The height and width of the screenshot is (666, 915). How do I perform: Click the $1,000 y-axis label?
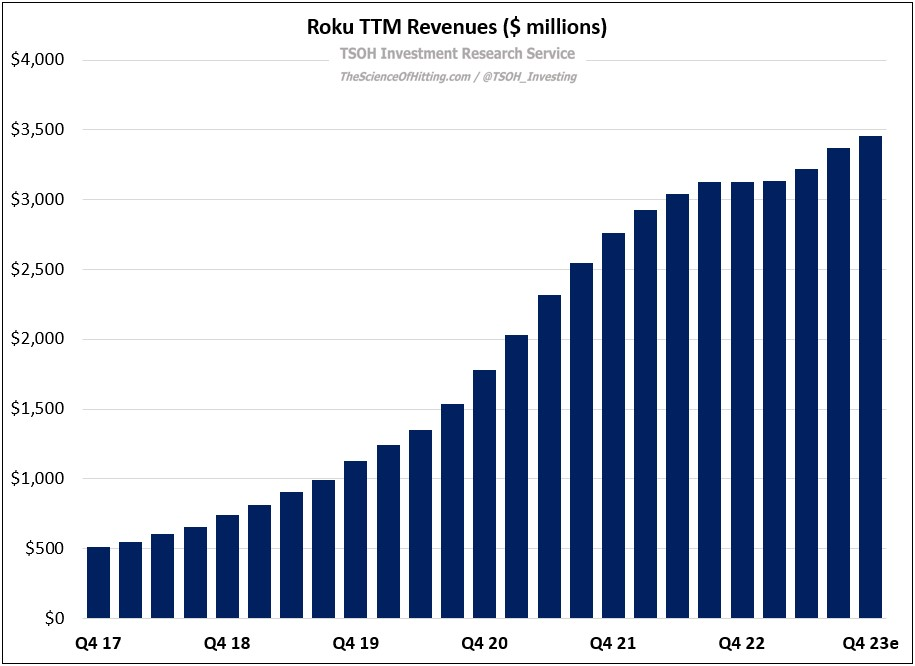[x=37, y=479]
